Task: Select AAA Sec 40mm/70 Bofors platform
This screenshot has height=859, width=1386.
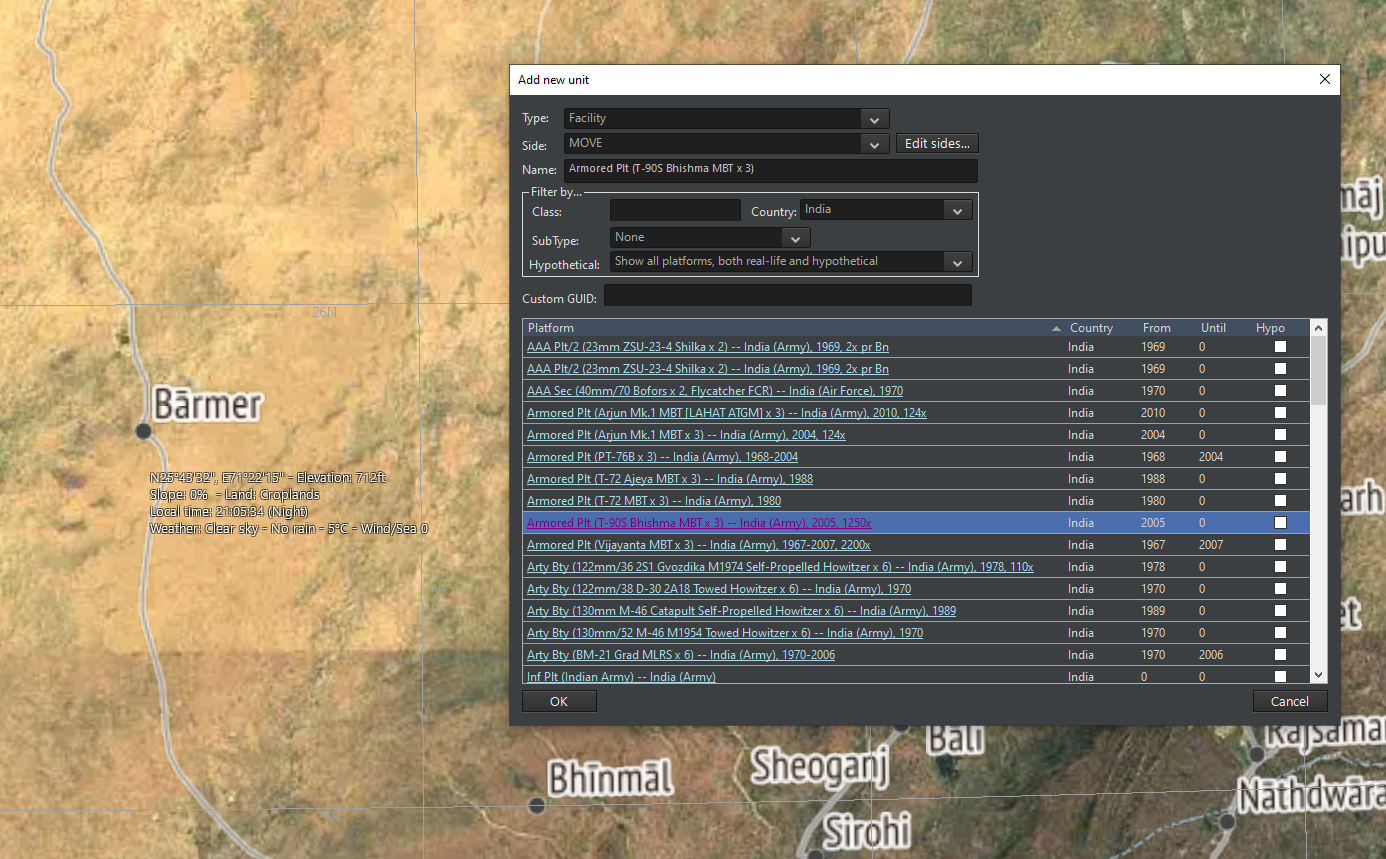Action: [x=715, y=391]
